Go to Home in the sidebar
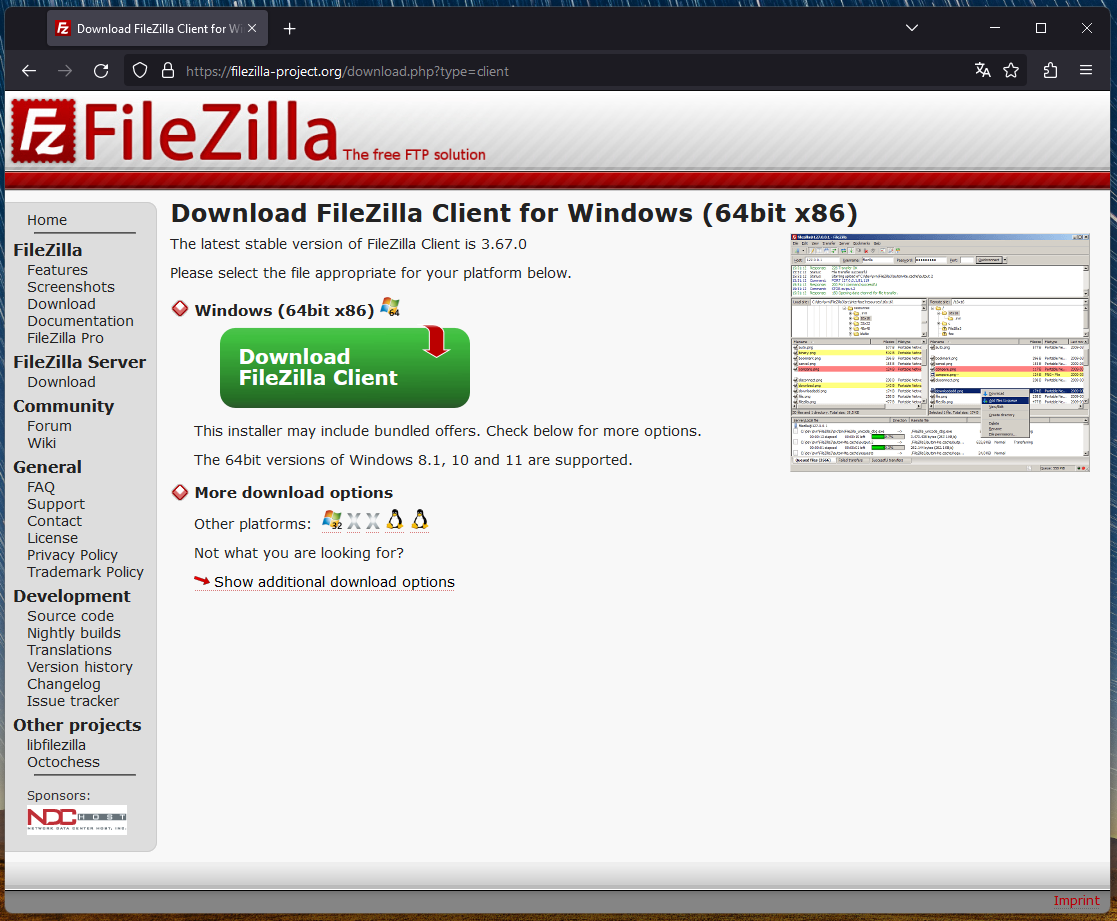The height and width of the screenshot is (921, 1117). pos(47,220)
